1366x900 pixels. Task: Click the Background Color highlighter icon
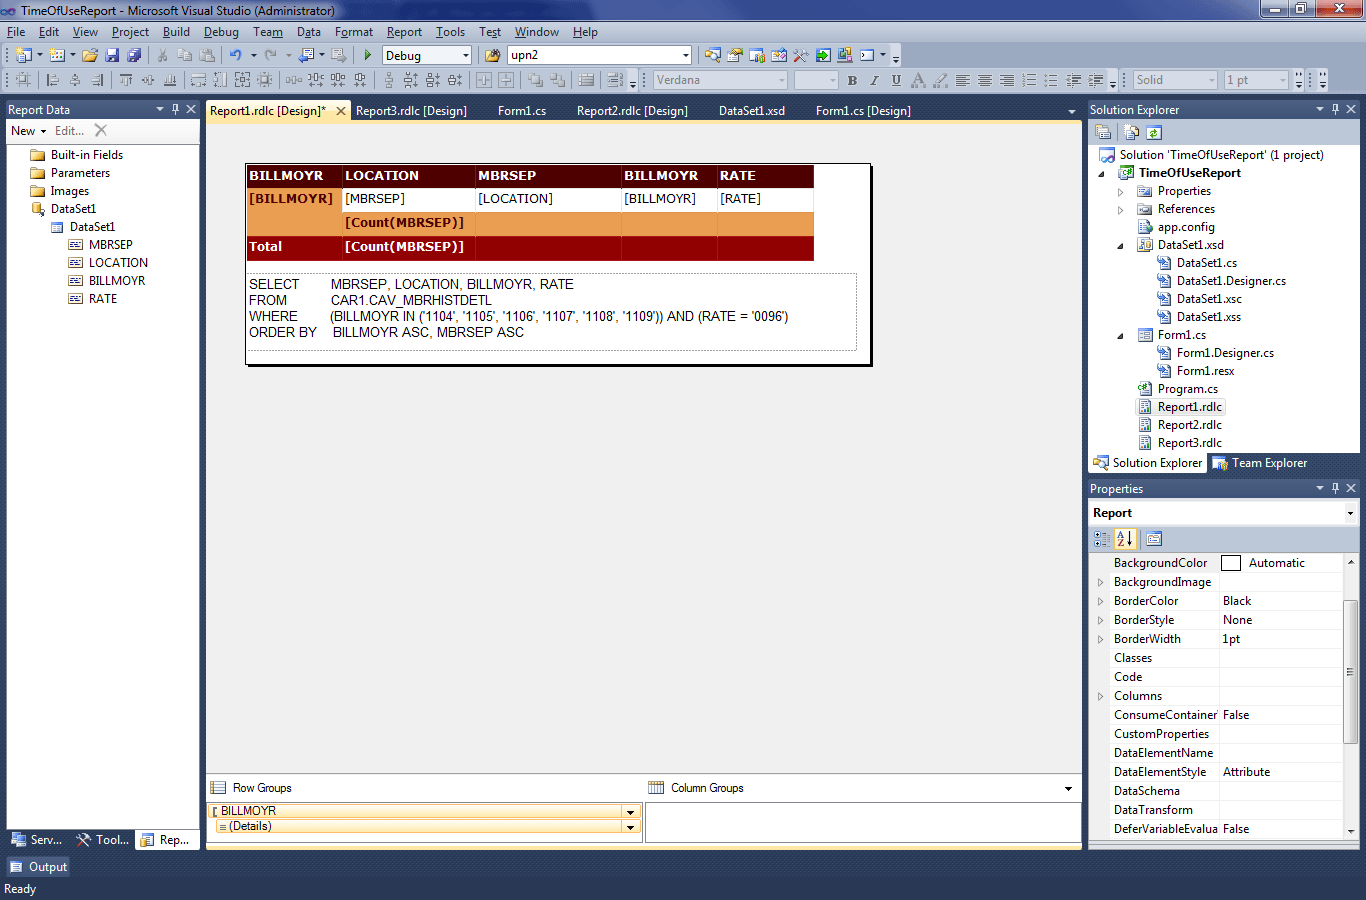pos(940,80)
